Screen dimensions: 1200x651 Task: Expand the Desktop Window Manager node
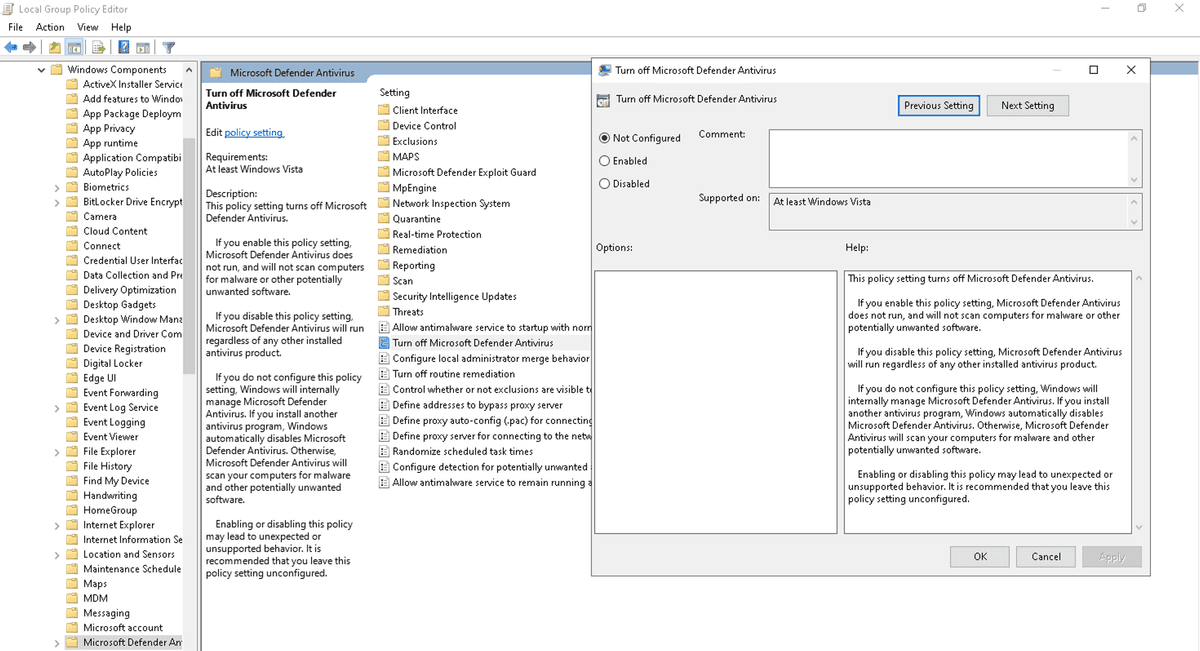[x=57, y=319]
